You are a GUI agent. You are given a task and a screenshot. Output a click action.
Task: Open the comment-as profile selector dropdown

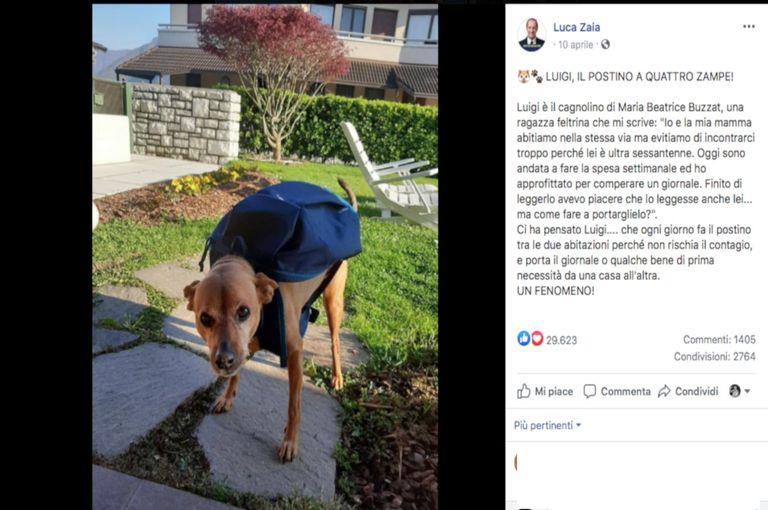click(x=740, y=391)
